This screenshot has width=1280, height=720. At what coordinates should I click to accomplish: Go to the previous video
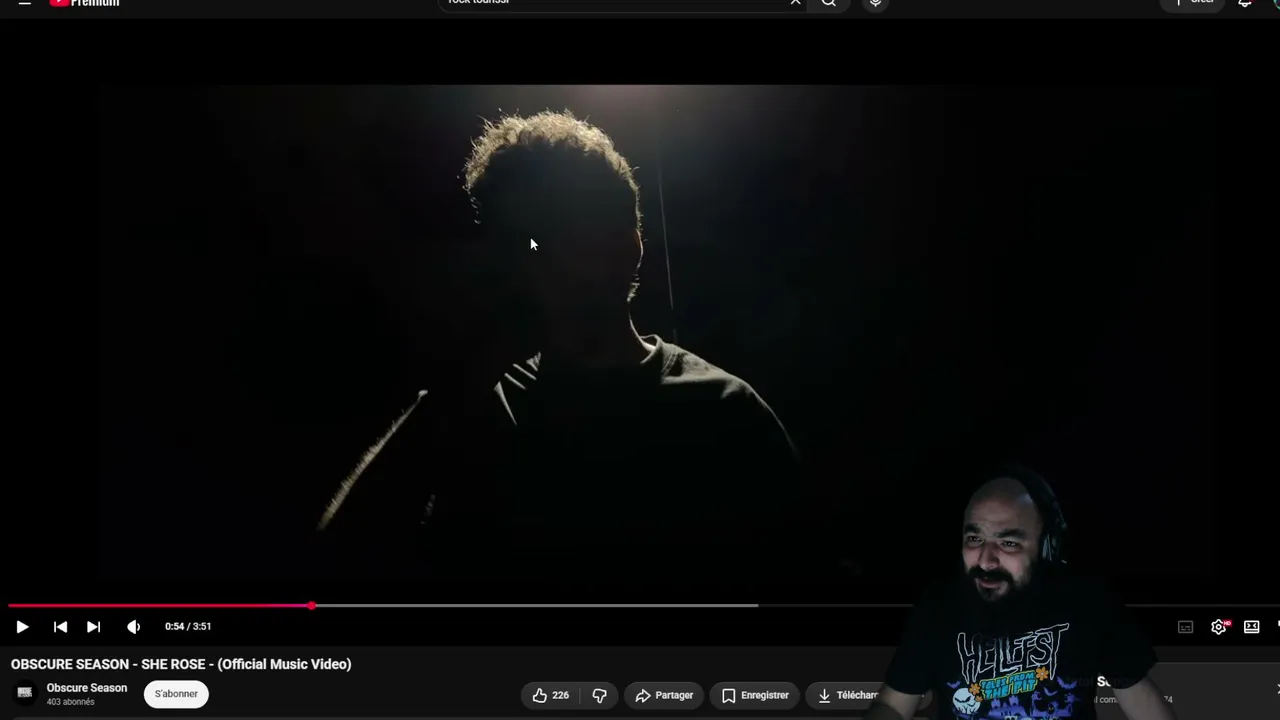(x=60, y=627)
